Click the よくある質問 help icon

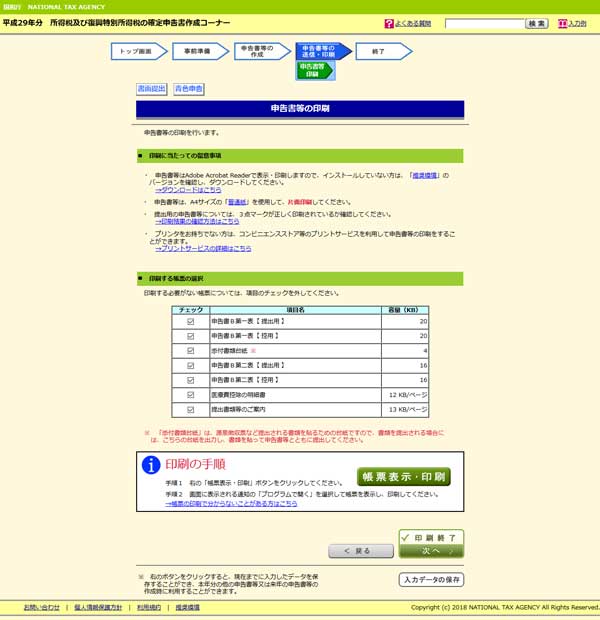[389, 23]
